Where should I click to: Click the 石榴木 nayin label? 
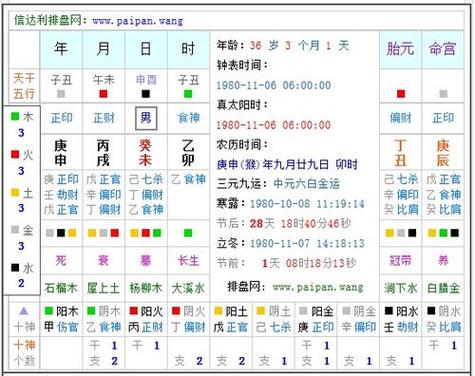click(x=61, y=288)
